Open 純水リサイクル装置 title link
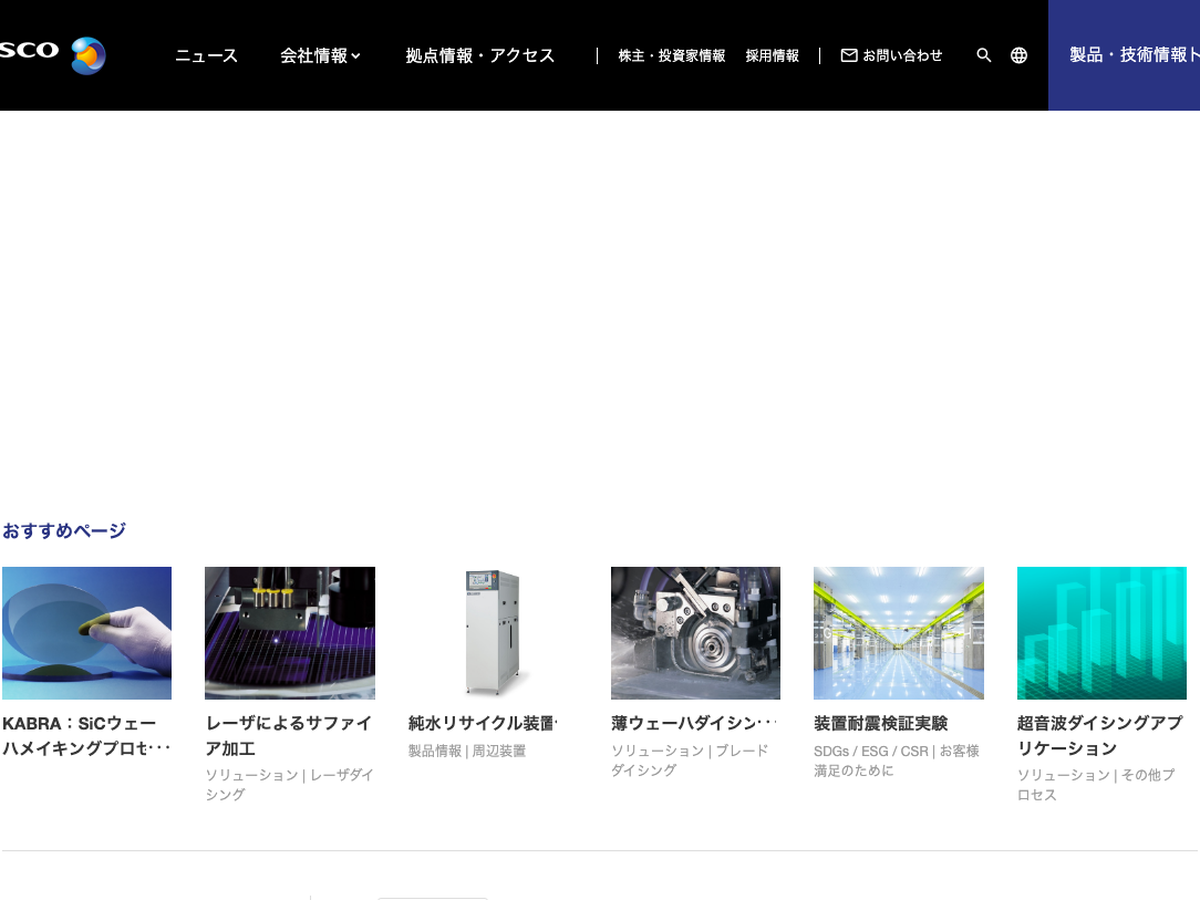 point(482,723)
